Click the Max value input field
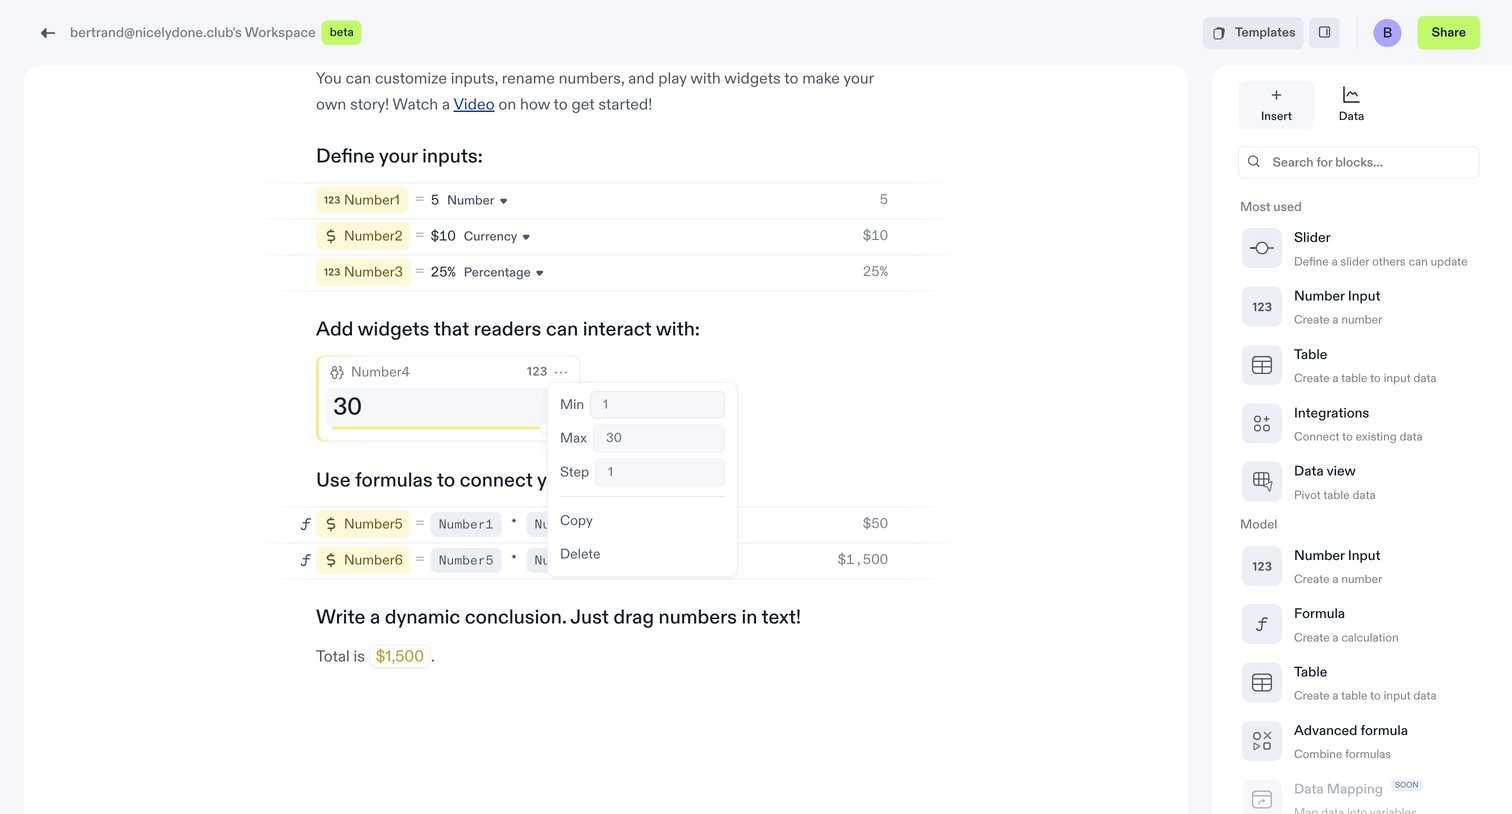Screen dimensions: 1512x814 point(658,438)
